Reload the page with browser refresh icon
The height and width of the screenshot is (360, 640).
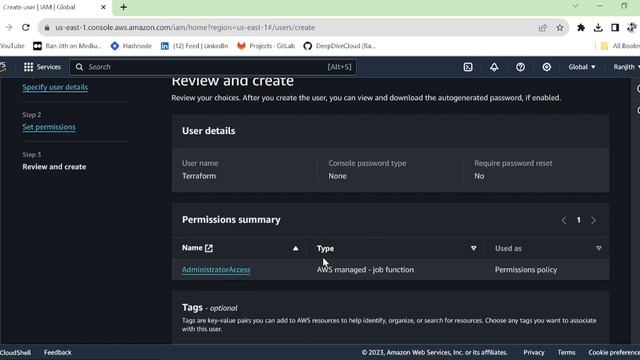(26, 27)
